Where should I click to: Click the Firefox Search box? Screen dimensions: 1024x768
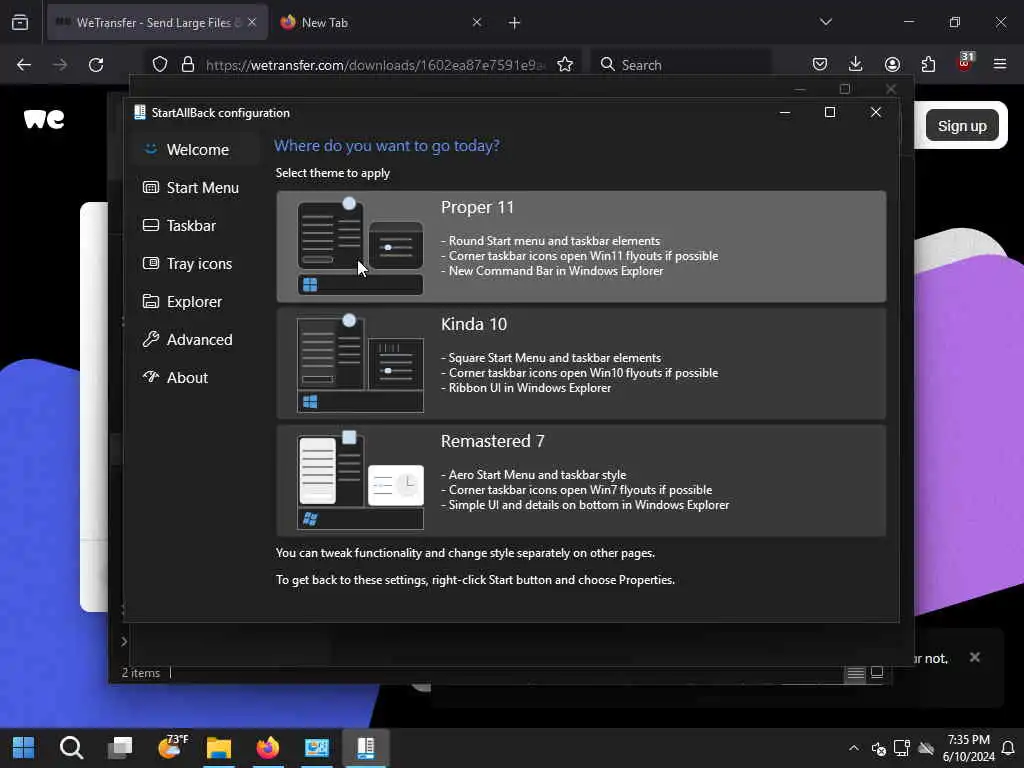pyautogui.click(x=682, y=65)
